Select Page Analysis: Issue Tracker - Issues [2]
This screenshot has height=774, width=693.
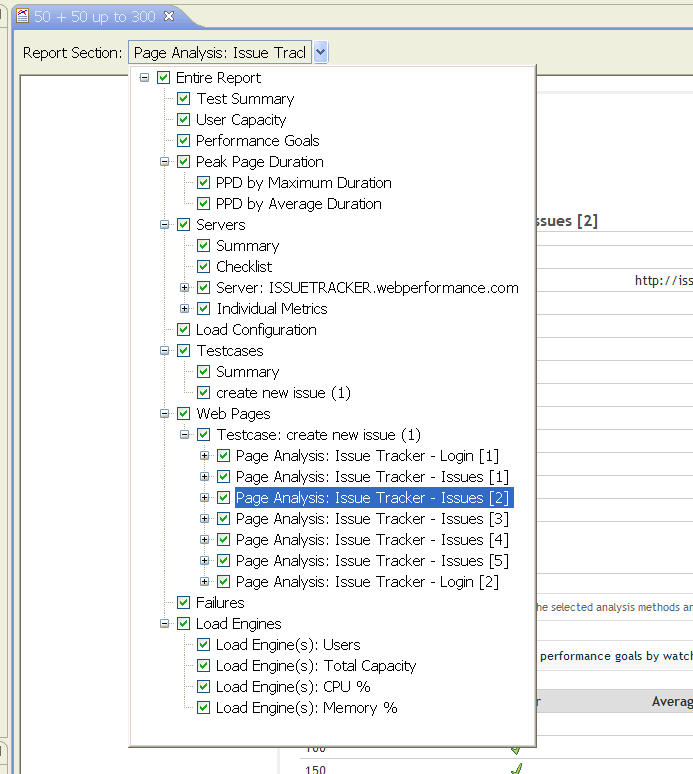pyautogui.click(x=372, y=498)
